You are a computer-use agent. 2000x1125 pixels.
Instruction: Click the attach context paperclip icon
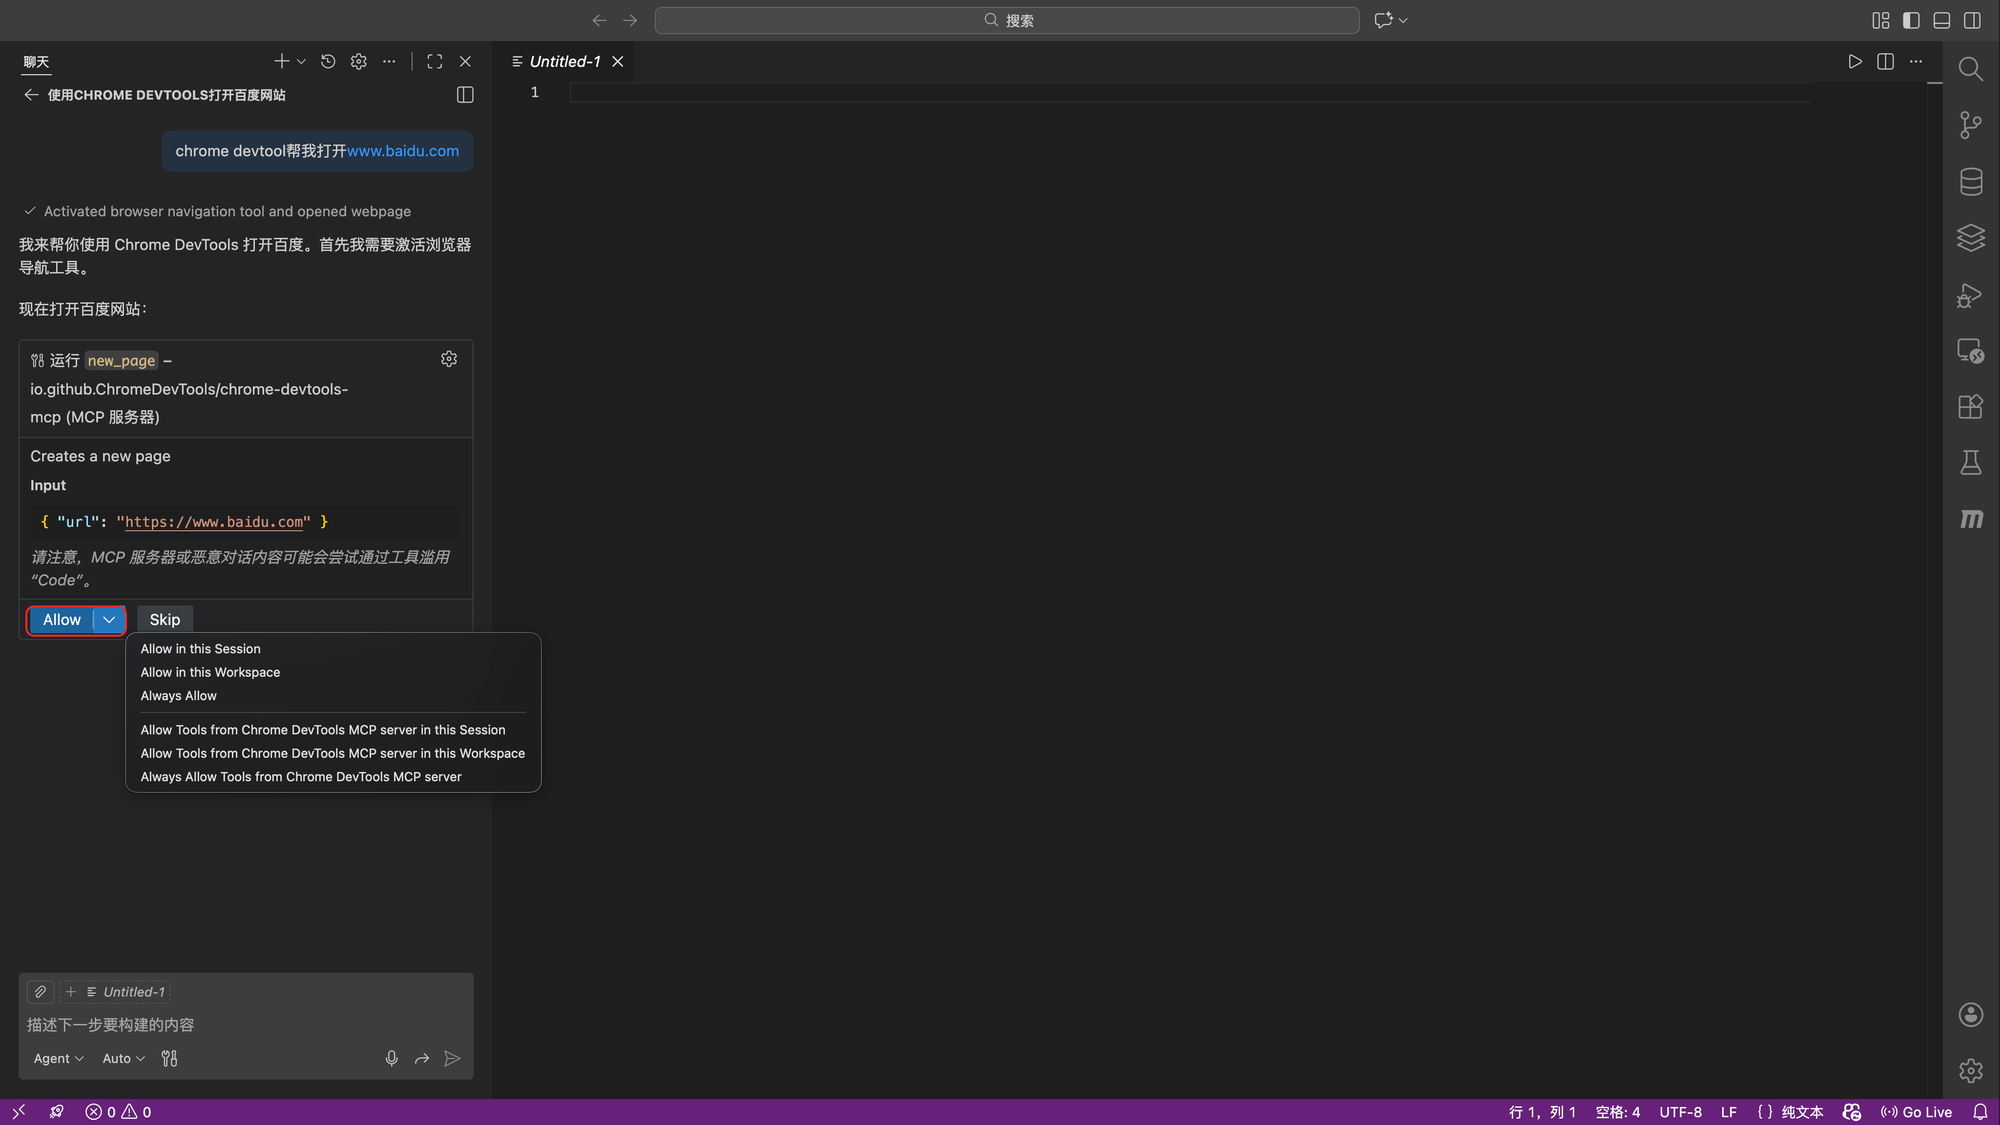tap(40, 992)
